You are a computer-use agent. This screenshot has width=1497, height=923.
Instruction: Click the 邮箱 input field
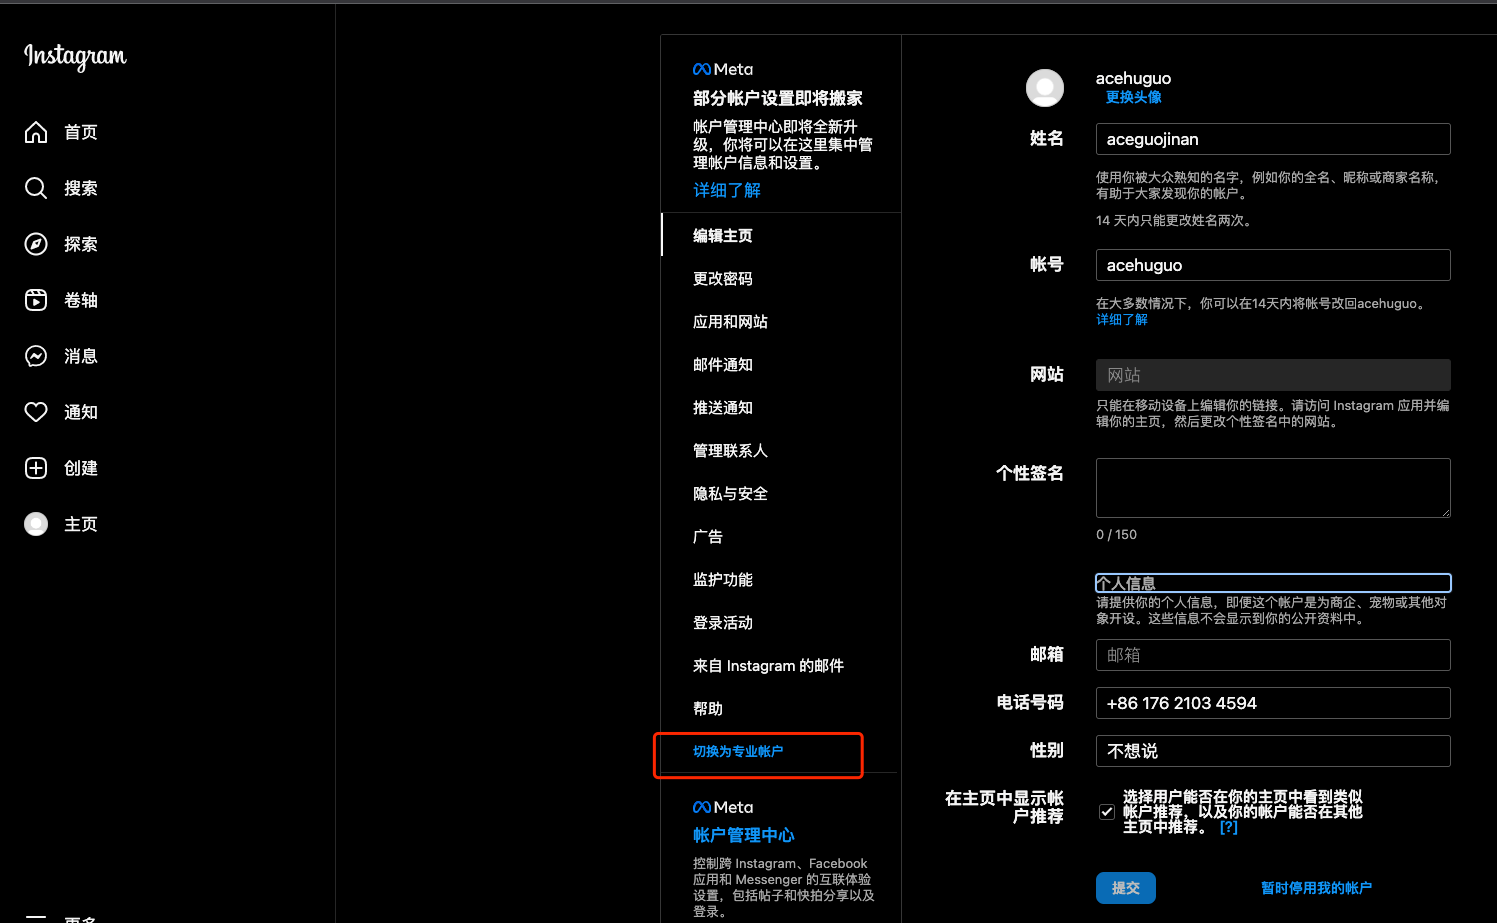[x=1273, y=655]
